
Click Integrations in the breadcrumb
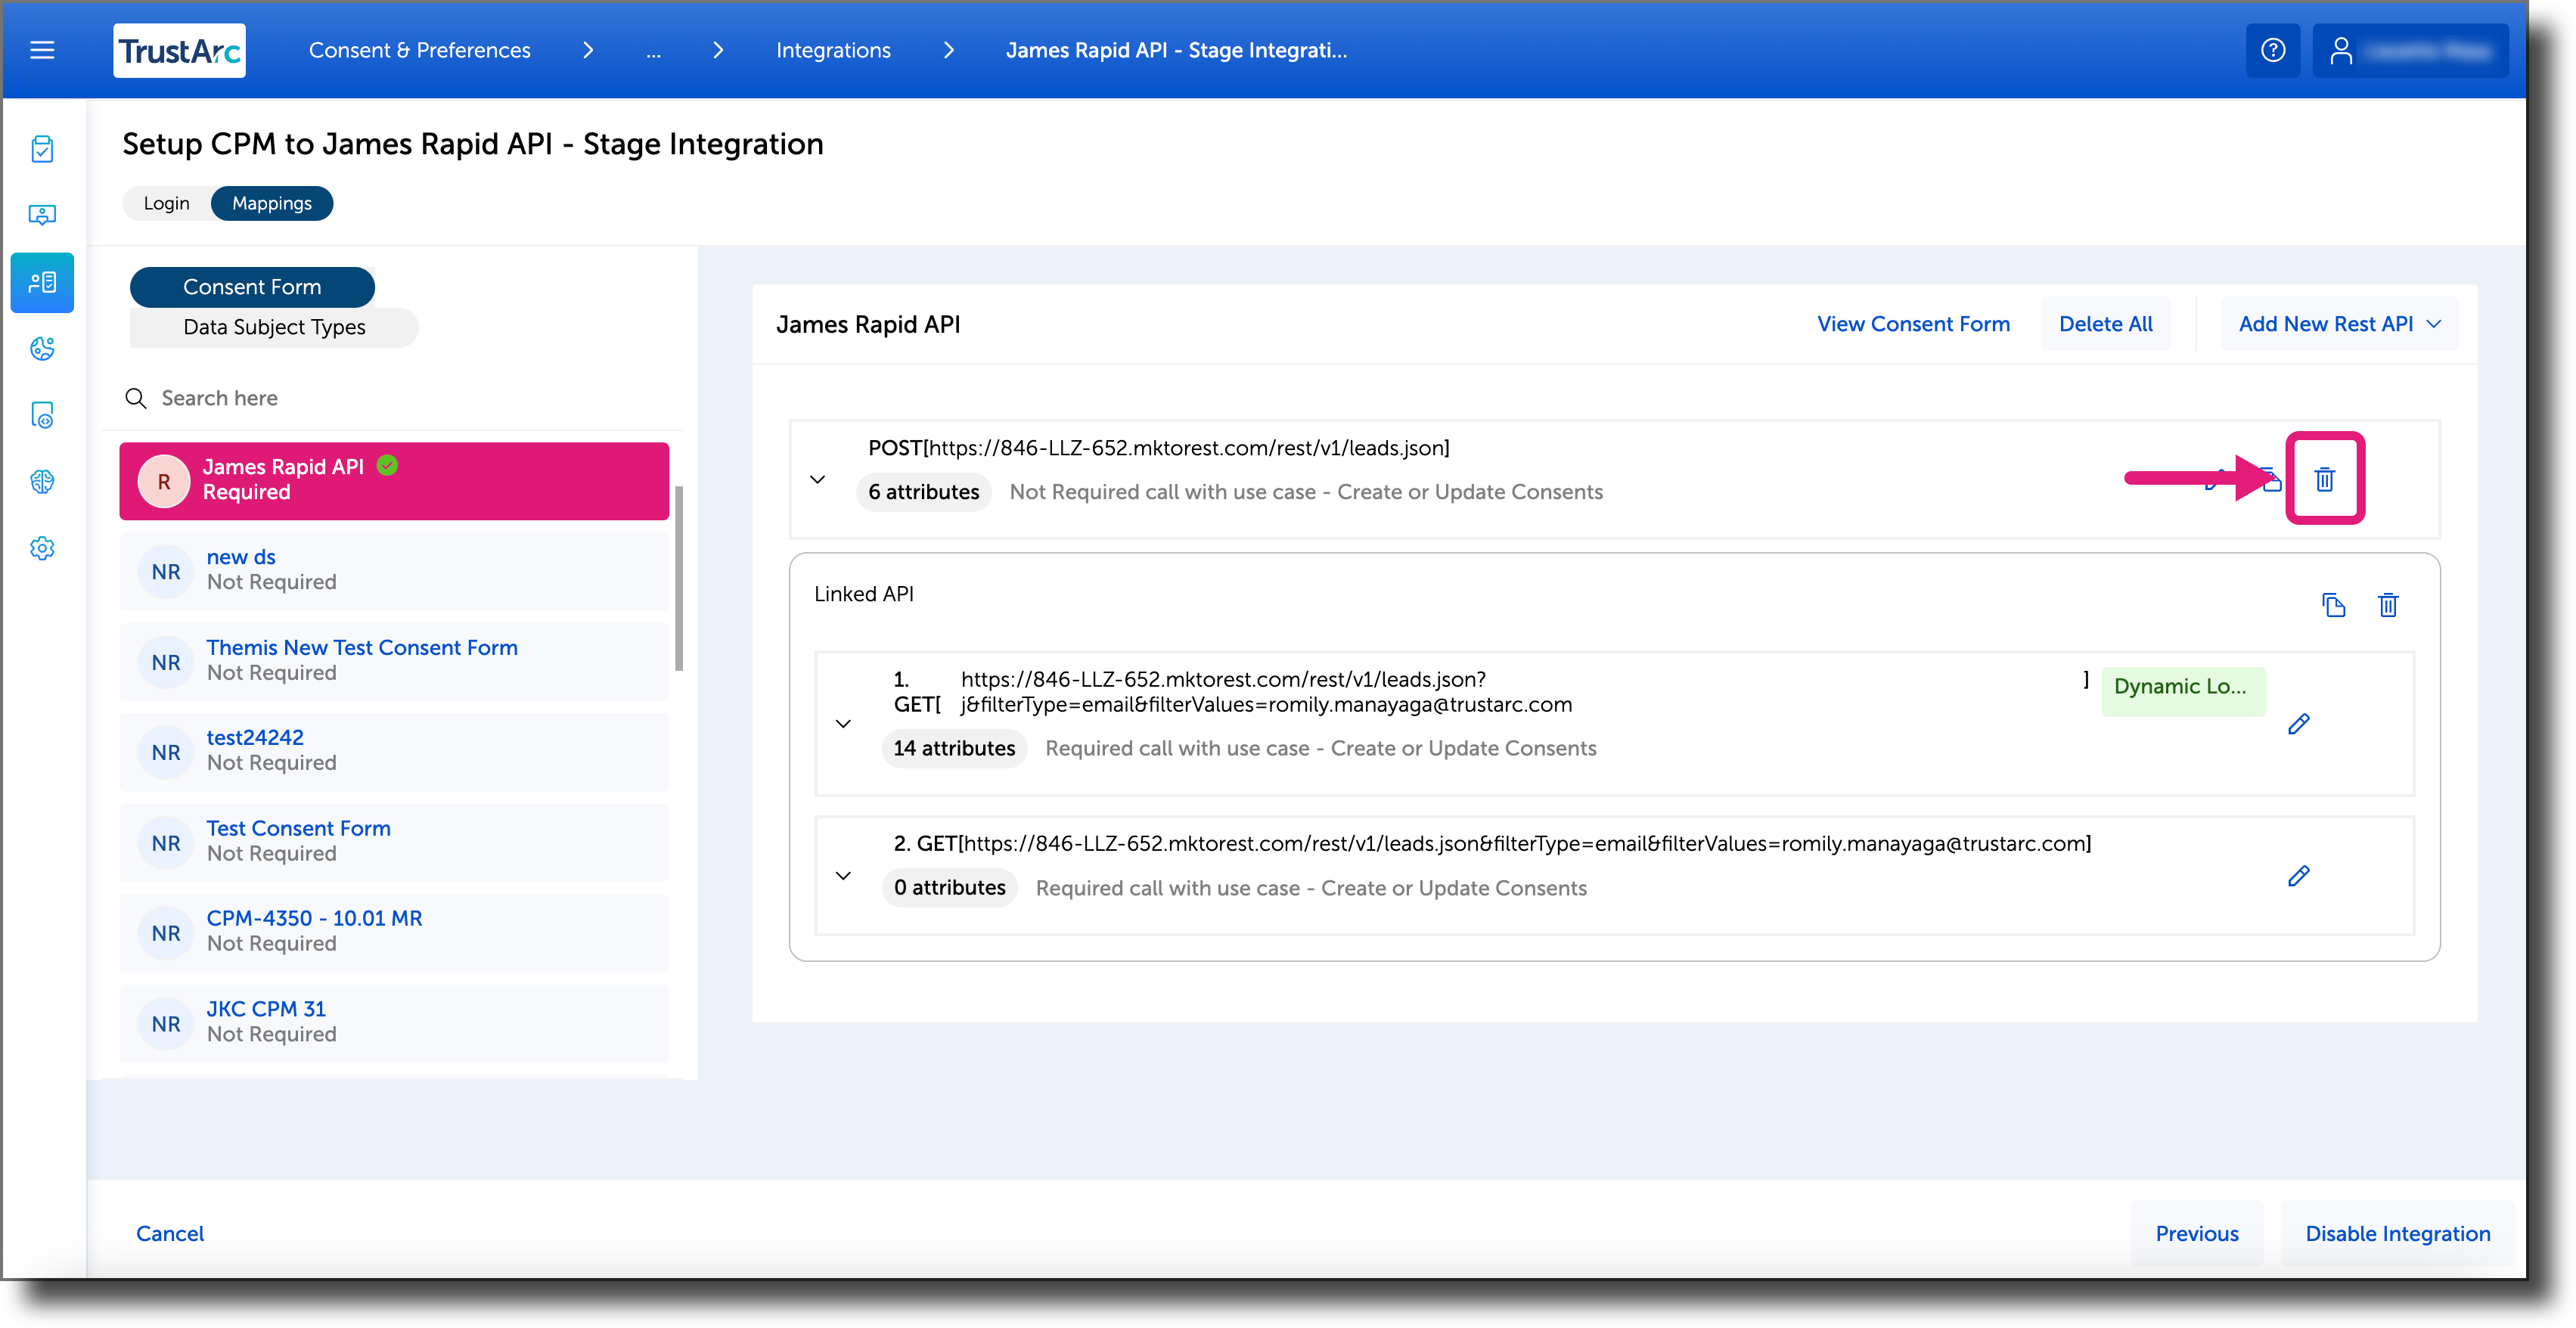[832, 50]
